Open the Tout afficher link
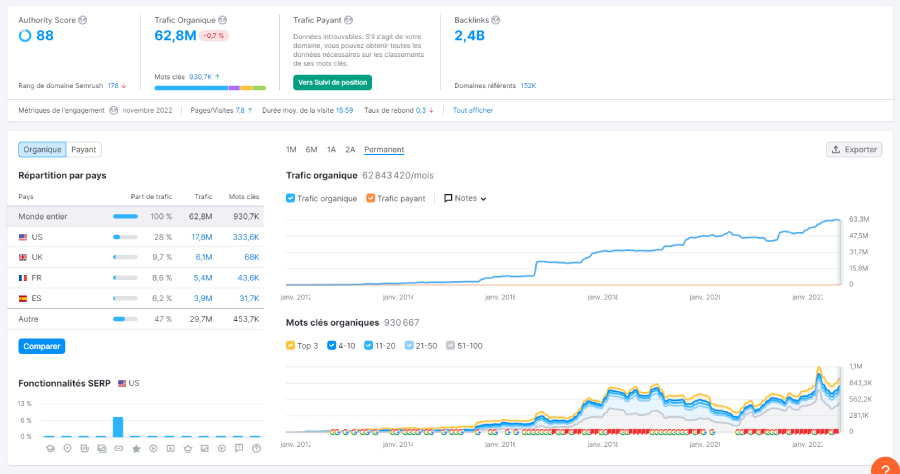 click(473, 110)
